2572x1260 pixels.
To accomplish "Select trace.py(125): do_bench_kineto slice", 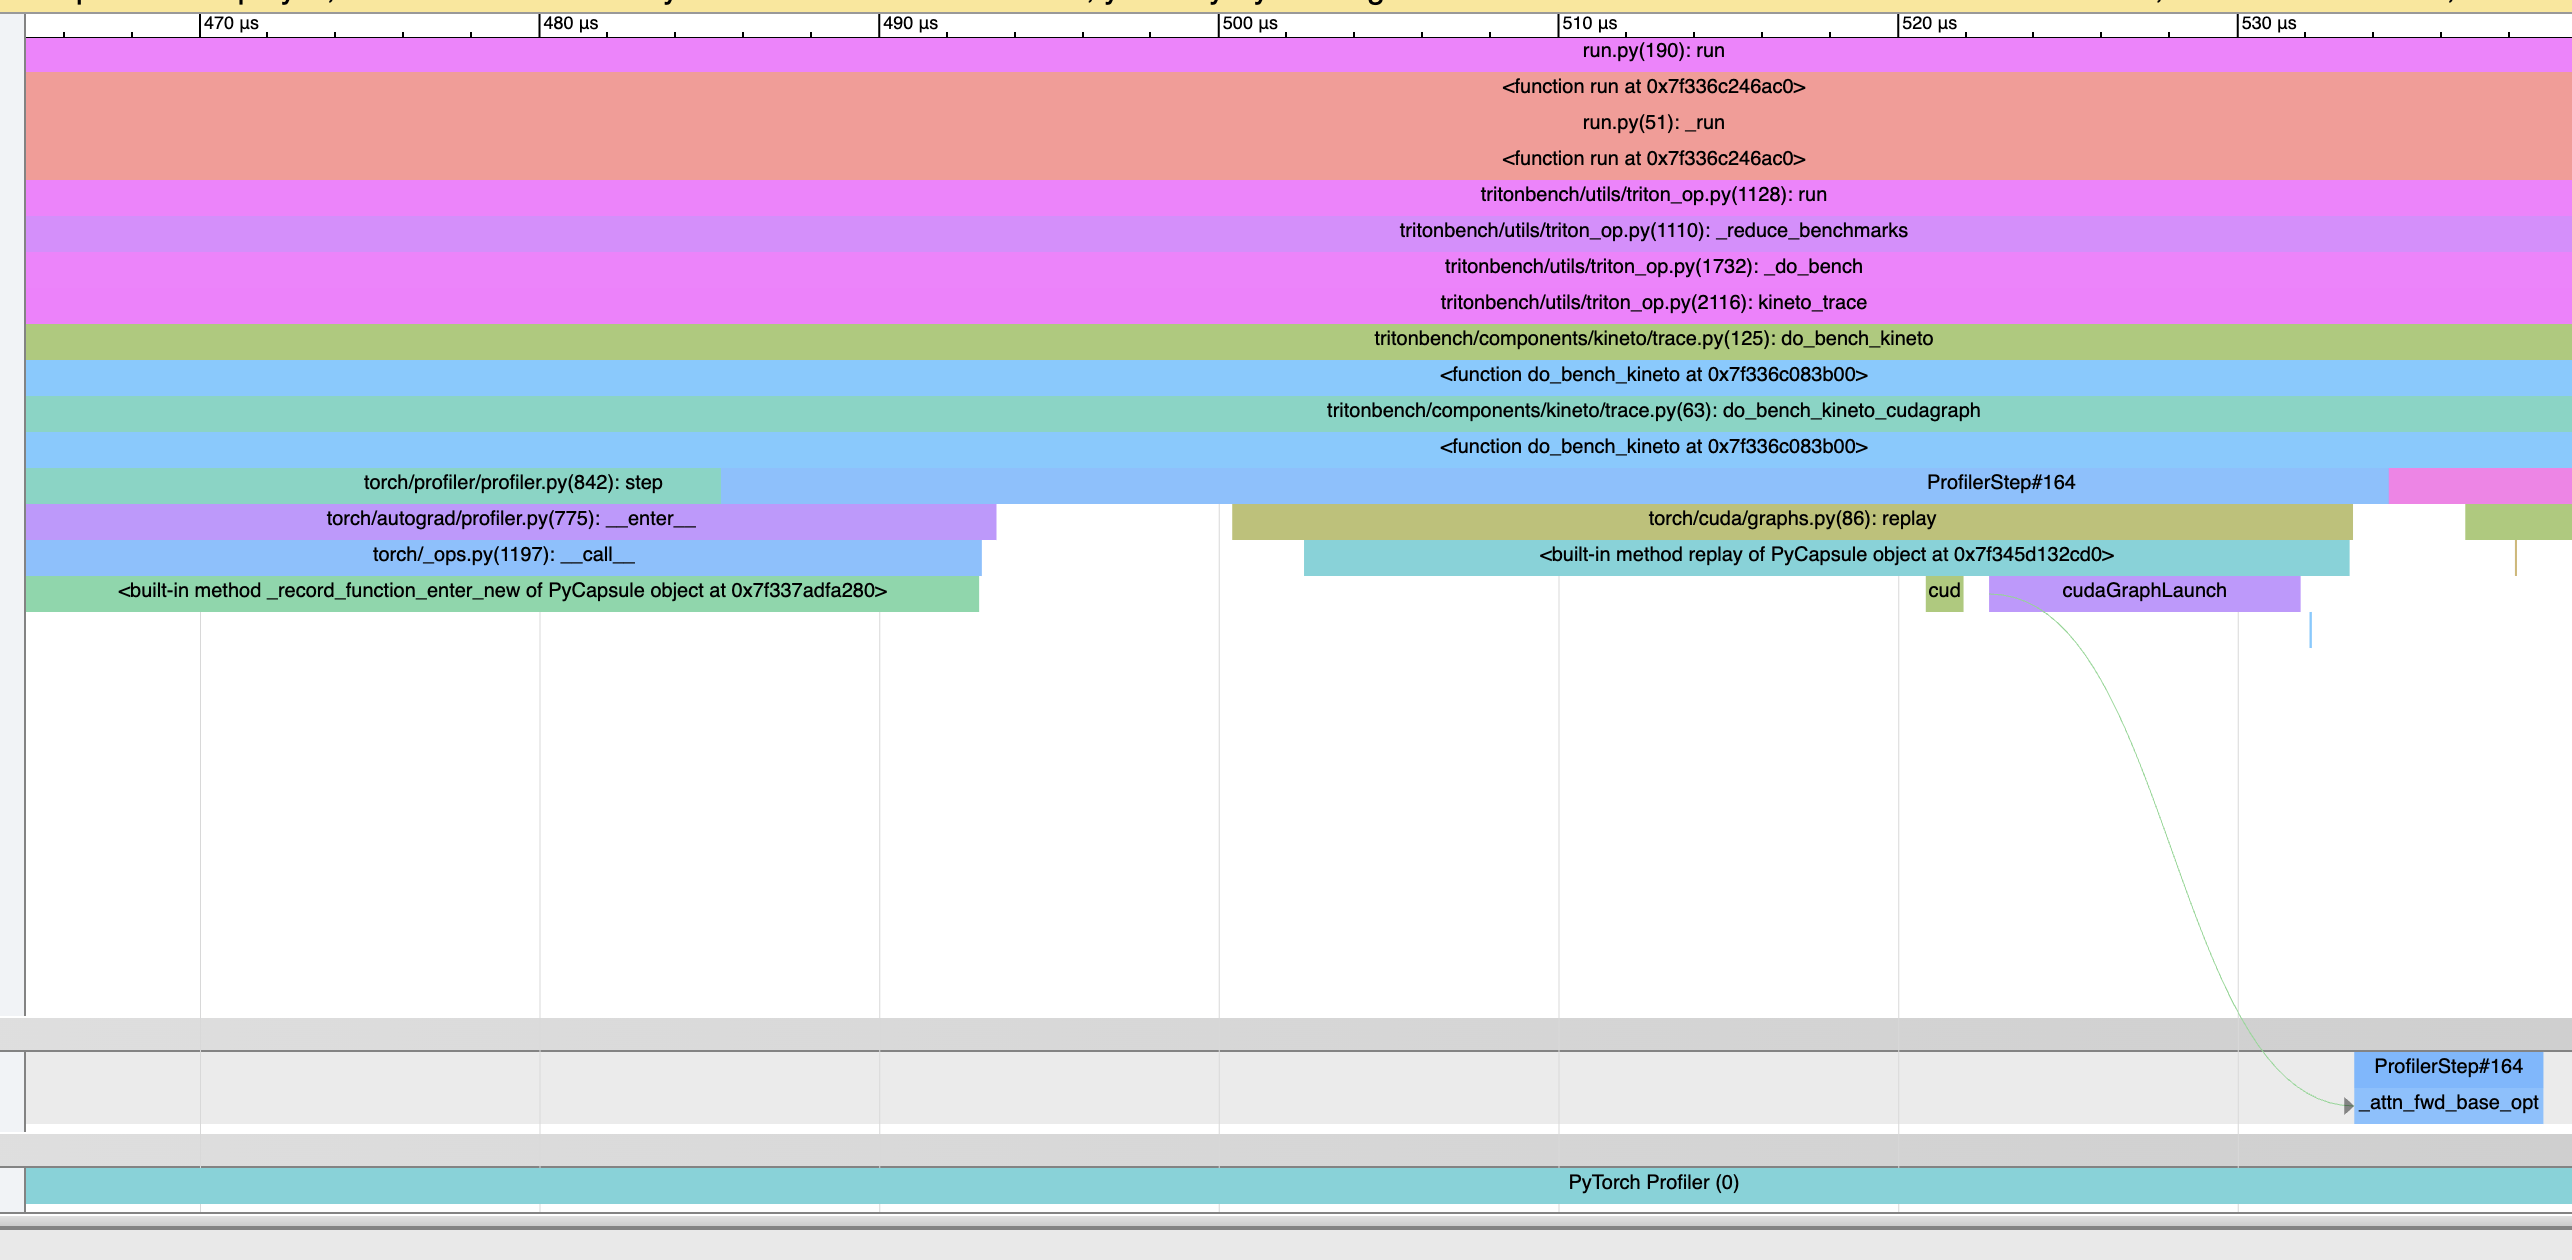I will [1652, 339].
